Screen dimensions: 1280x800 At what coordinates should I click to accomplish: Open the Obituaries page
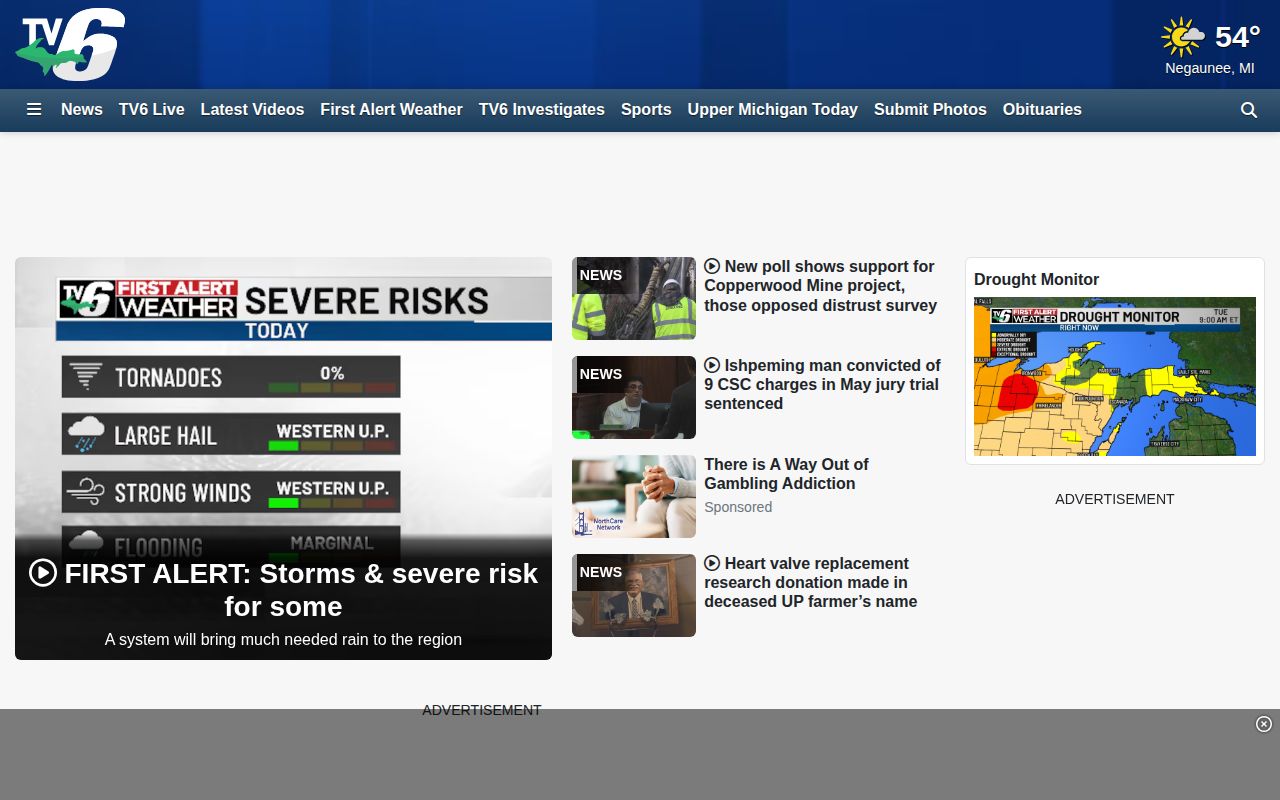[x=1042, y=110]
